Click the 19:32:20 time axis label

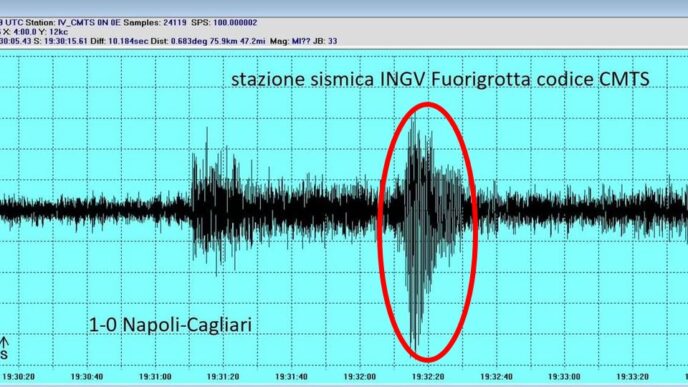(428, 377)
